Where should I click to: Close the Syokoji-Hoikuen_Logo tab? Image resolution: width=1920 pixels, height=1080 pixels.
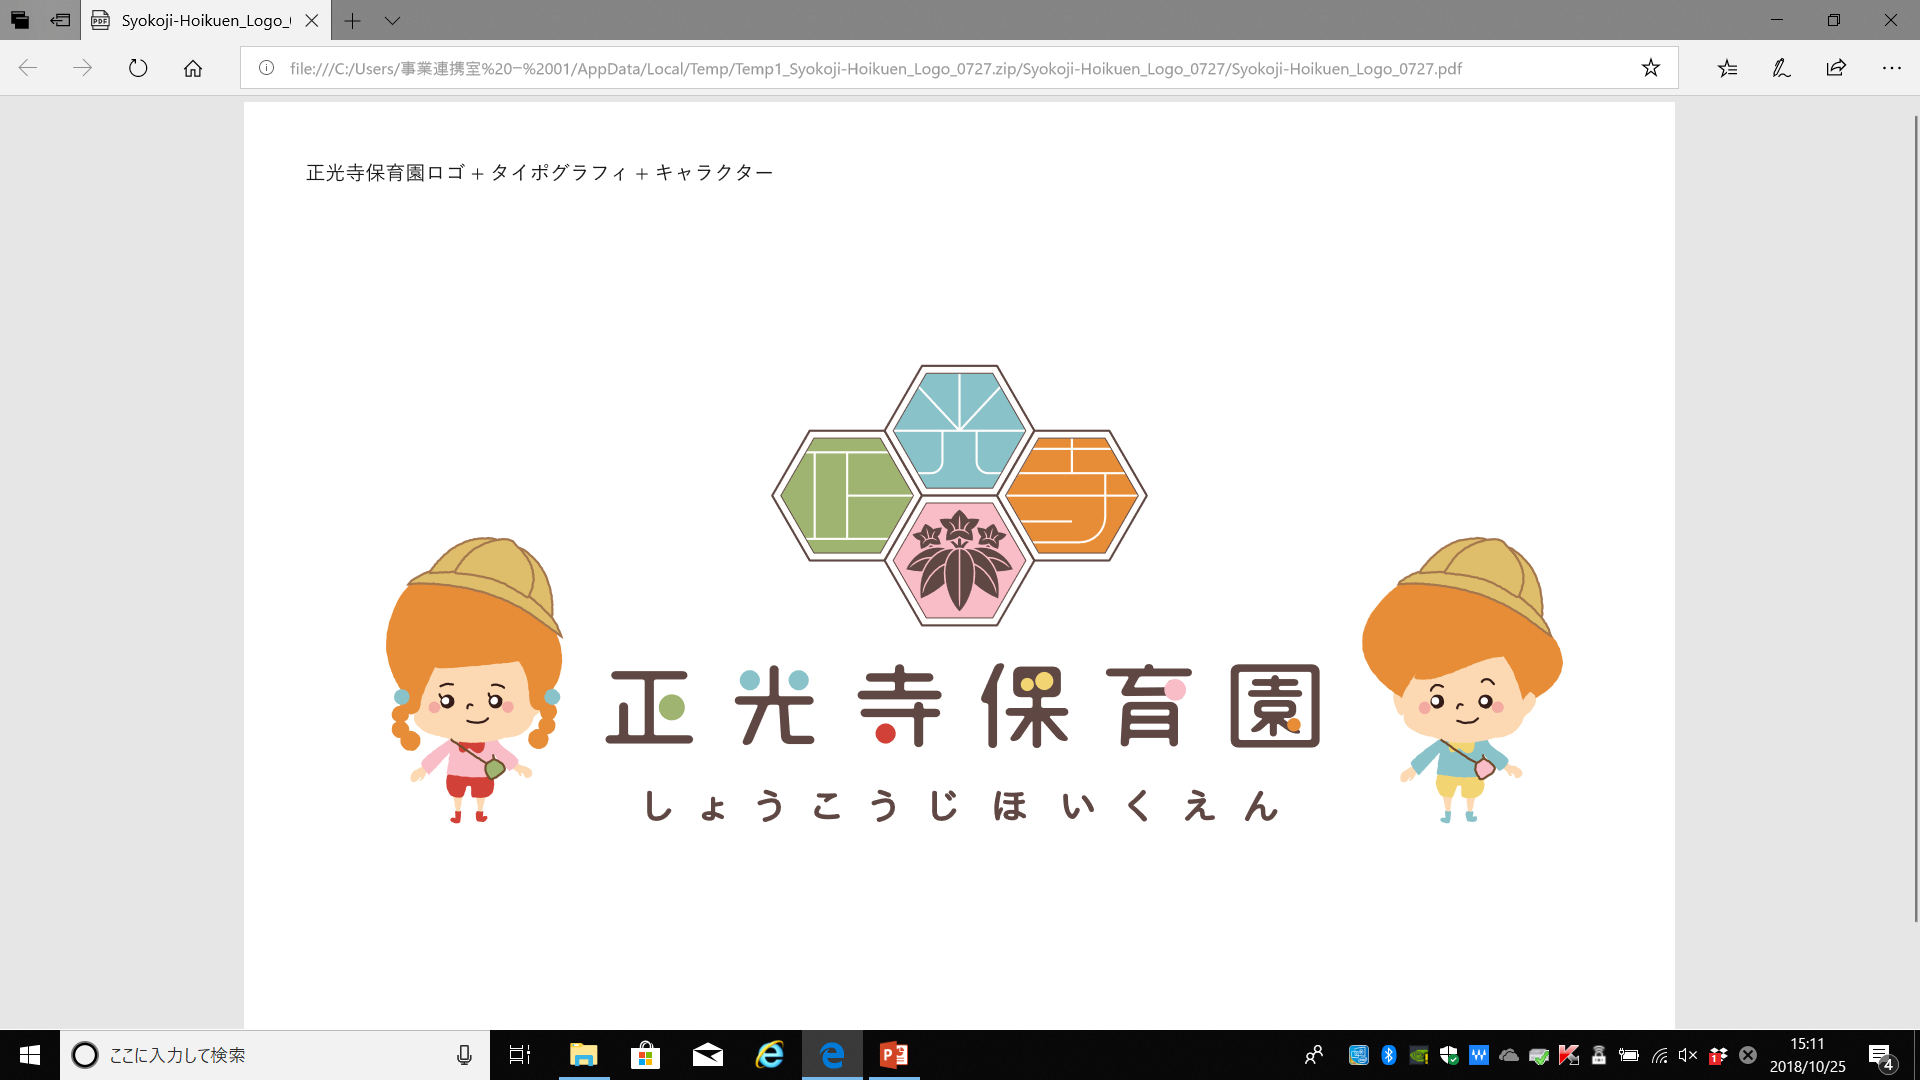311,20
